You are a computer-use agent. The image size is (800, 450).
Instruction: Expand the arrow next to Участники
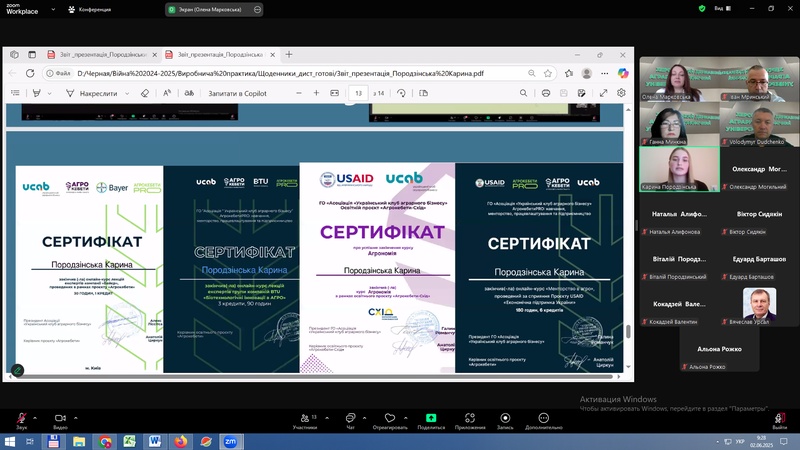pos(327,418)
